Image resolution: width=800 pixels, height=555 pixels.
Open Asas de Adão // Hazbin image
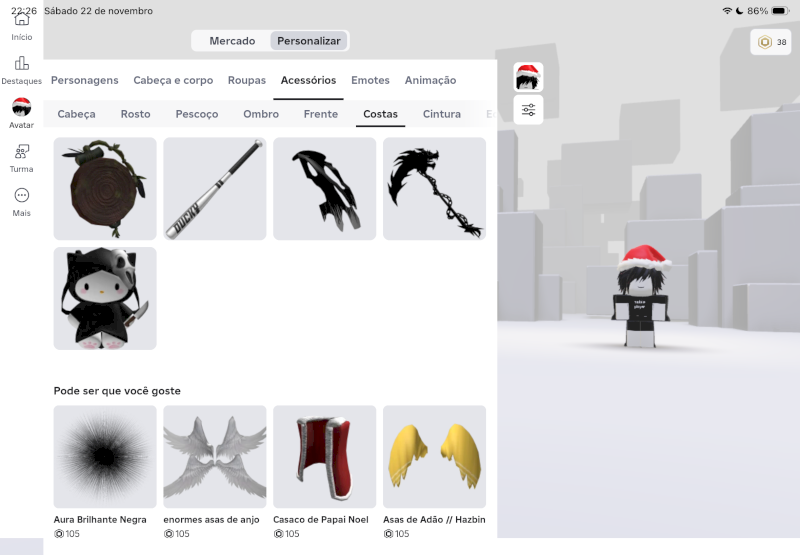pos(435,457)
